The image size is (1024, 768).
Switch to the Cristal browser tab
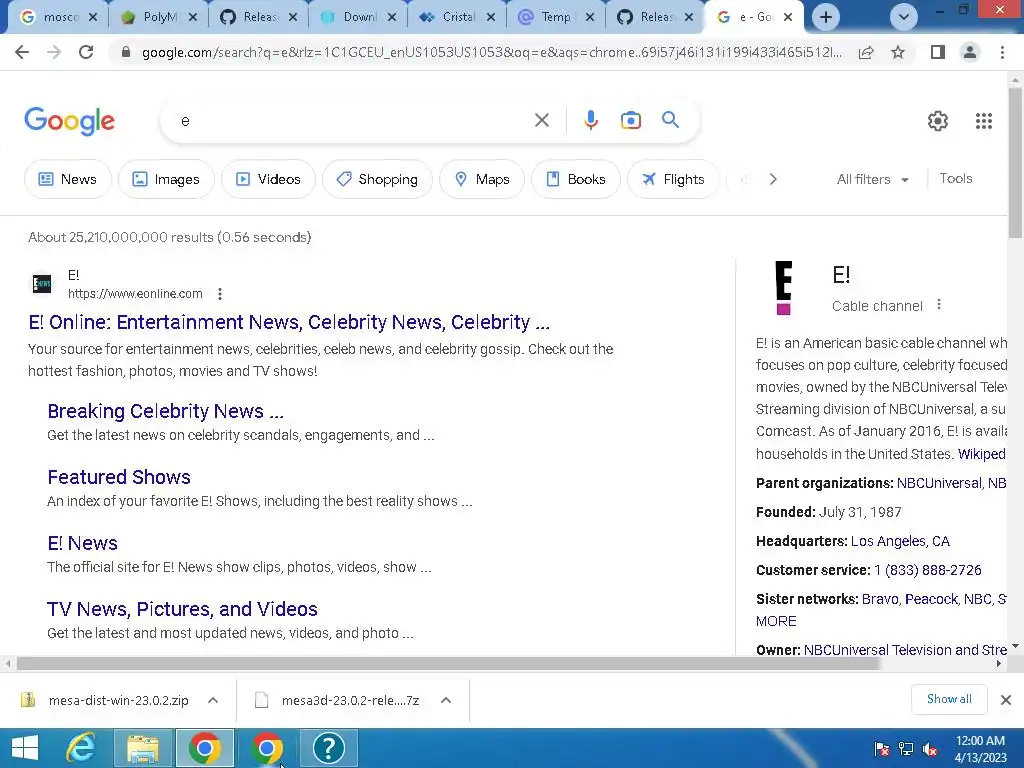456,17
